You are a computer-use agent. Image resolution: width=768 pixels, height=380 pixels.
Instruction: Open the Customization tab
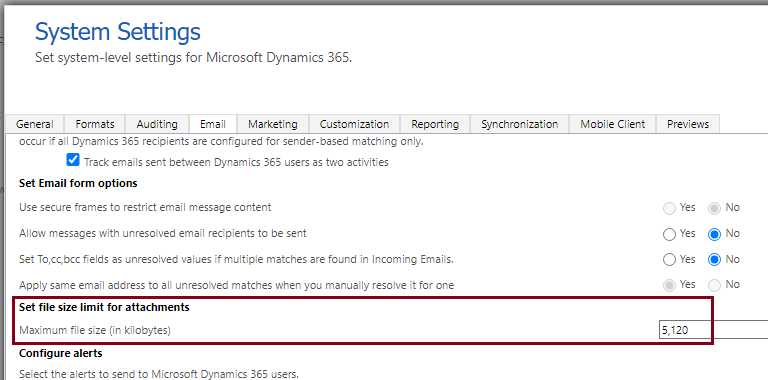354,124
